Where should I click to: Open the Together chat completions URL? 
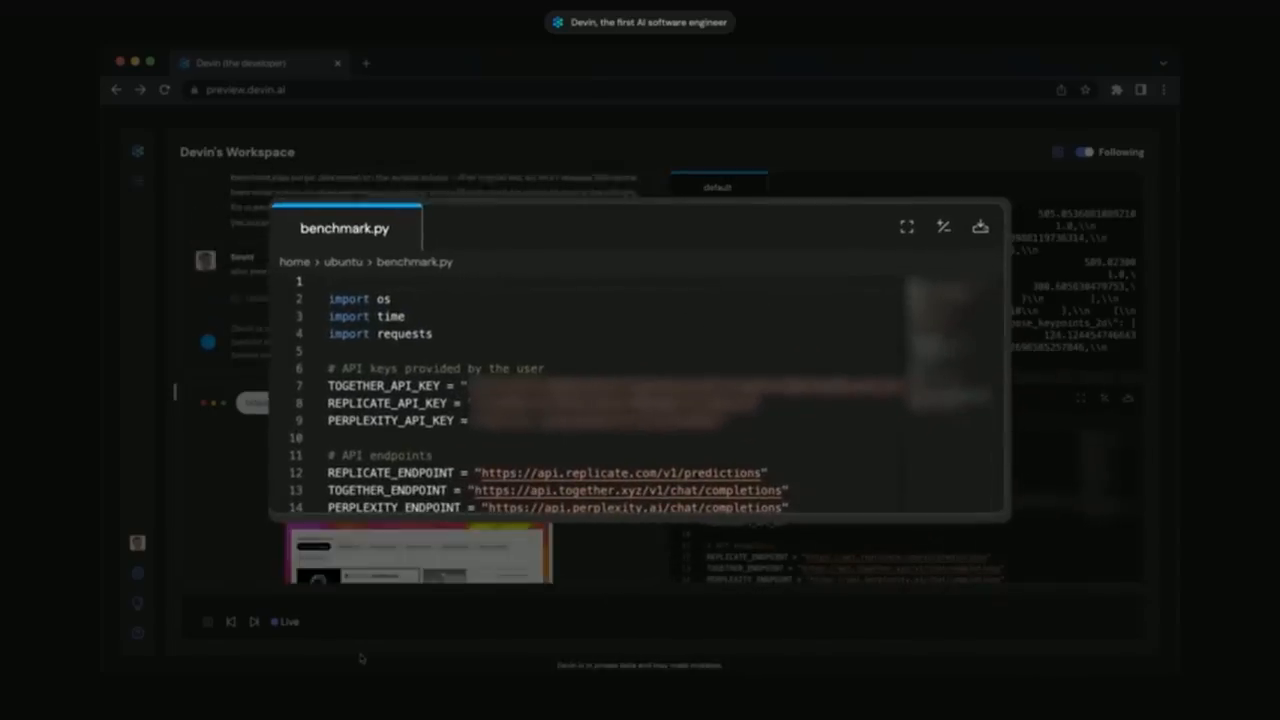click(627, 491)
